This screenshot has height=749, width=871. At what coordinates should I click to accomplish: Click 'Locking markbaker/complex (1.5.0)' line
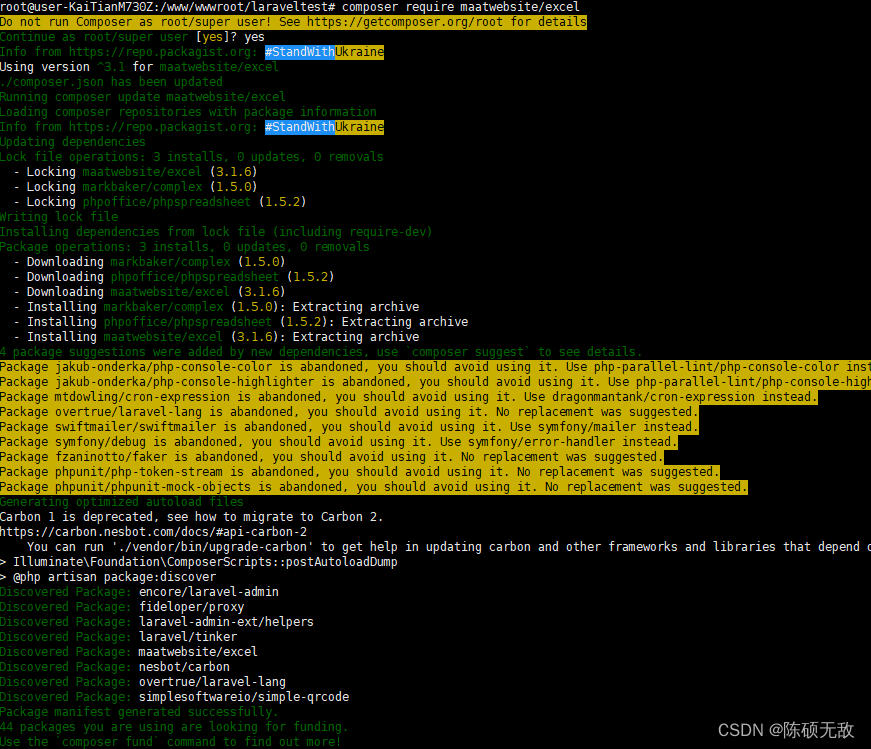[136, 187]
